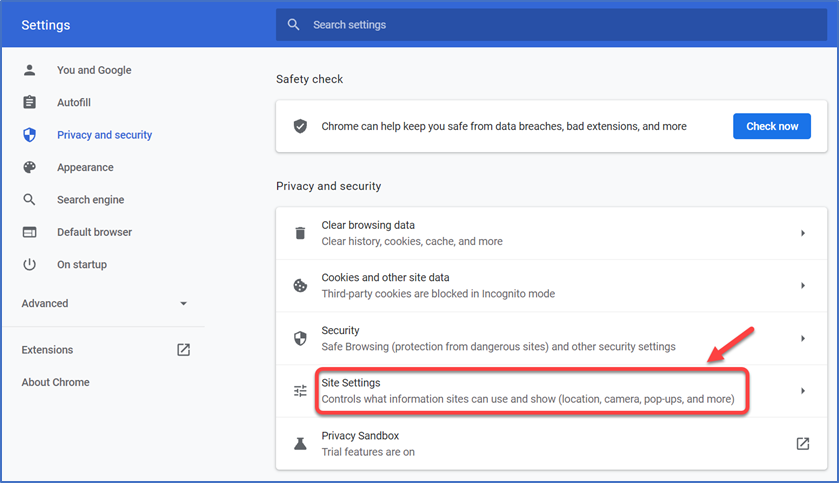
Task: Open Site Settings entry
Action: tap(551, 391)
